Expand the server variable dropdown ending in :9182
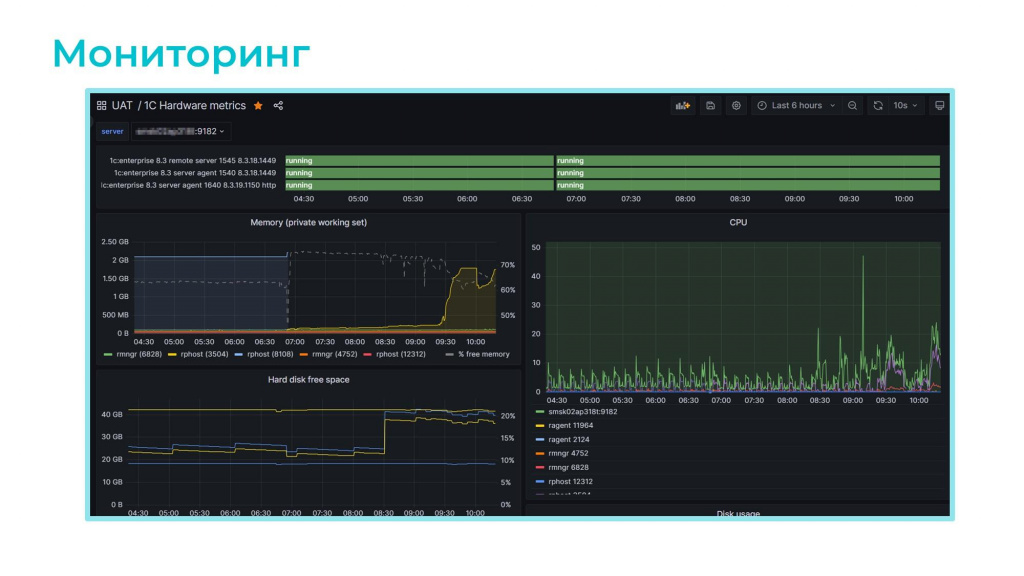1024x576 pixels. [x=180, y=131]
